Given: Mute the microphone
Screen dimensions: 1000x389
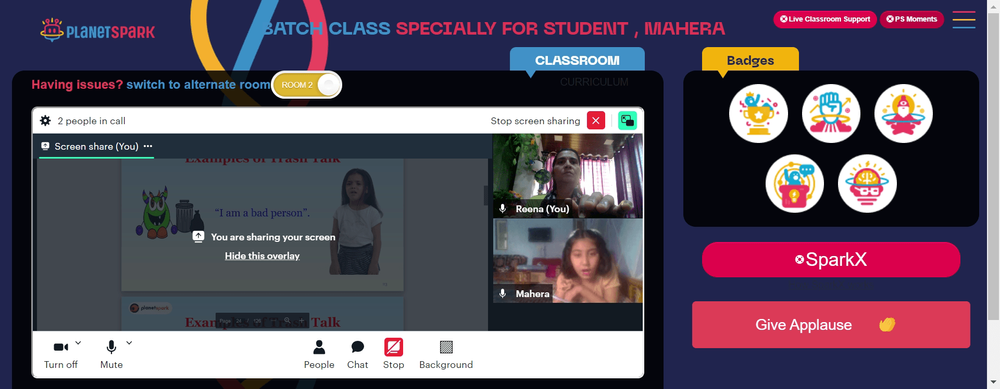Looking at the screenshot, I should pyautogui.click(x=111, y=354).
